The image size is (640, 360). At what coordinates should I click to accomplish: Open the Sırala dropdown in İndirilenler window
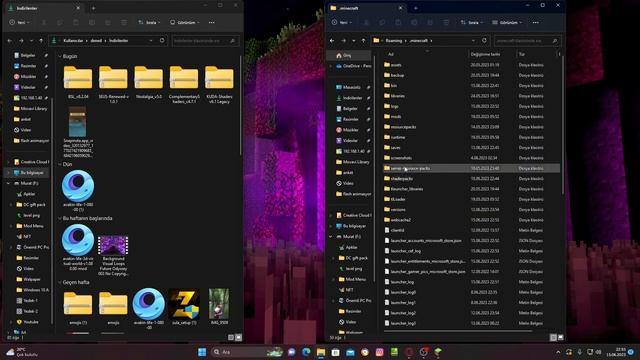(x=149, y=22)
